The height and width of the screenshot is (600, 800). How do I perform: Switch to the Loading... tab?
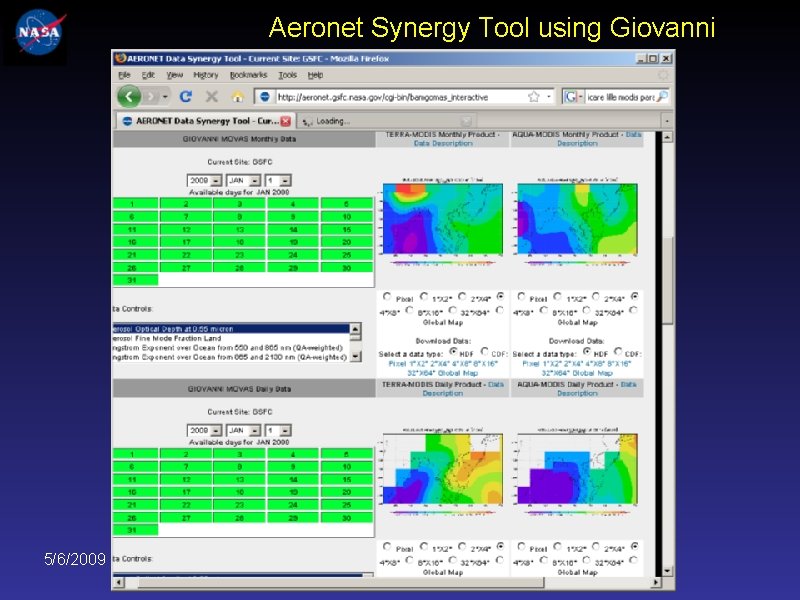click(x=386, y=121)
